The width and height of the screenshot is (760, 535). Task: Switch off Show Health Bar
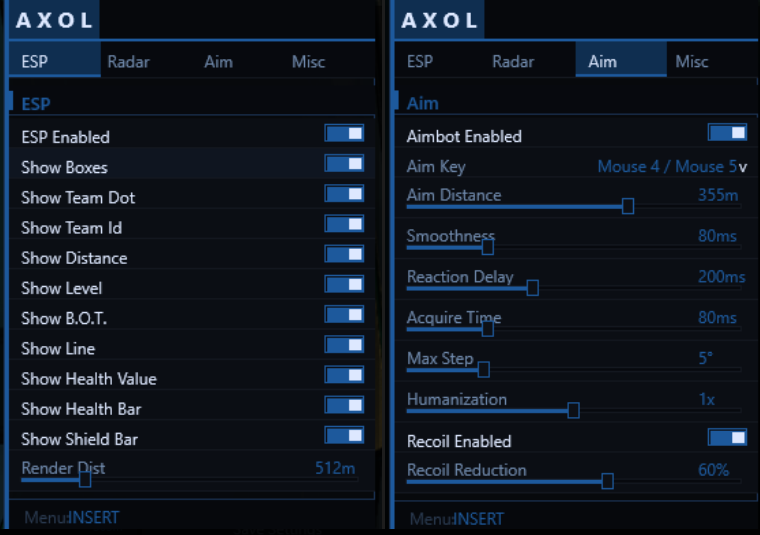[344, 405]
